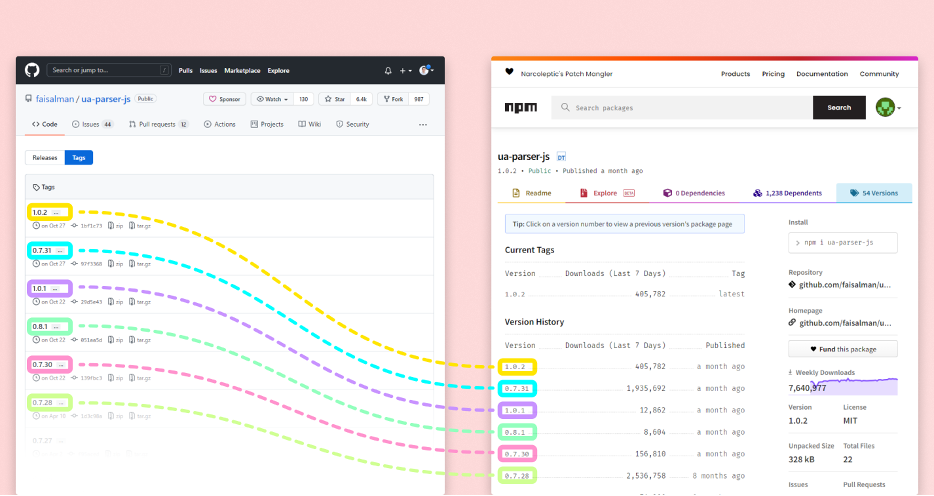Screen dimensions: 934x496
Task: Open Pulls in GitHub top bar
Action: (x=185, y=70)
